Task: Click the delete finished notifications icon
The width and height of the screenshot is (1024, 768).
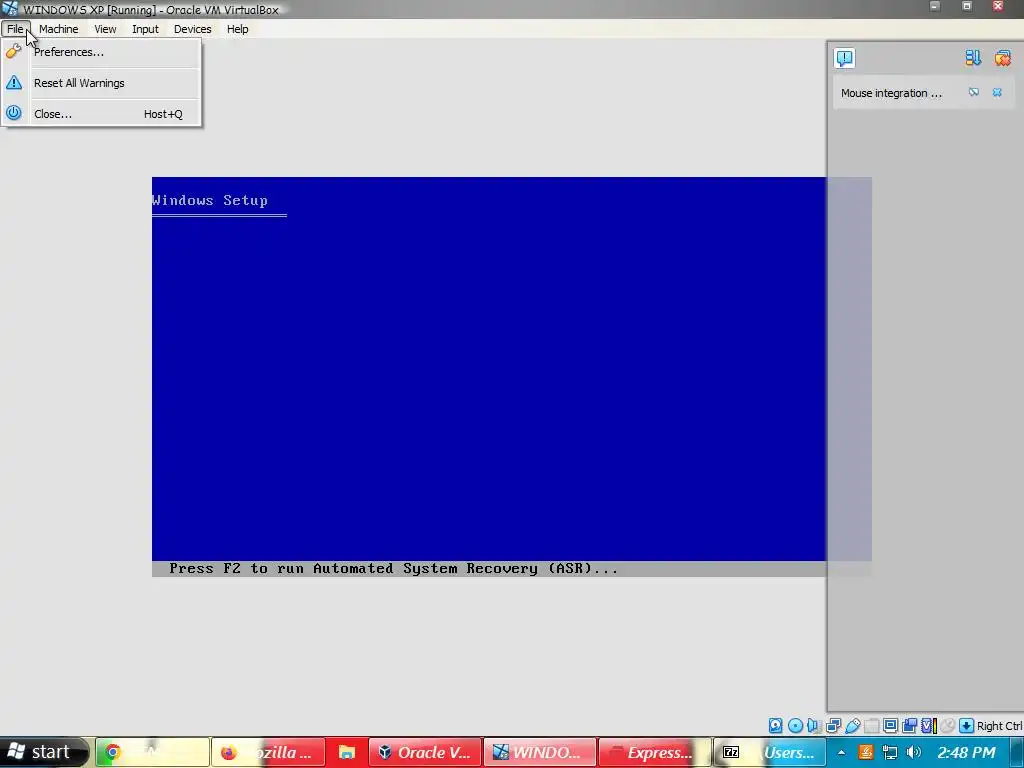Action: click(1002, 58)
